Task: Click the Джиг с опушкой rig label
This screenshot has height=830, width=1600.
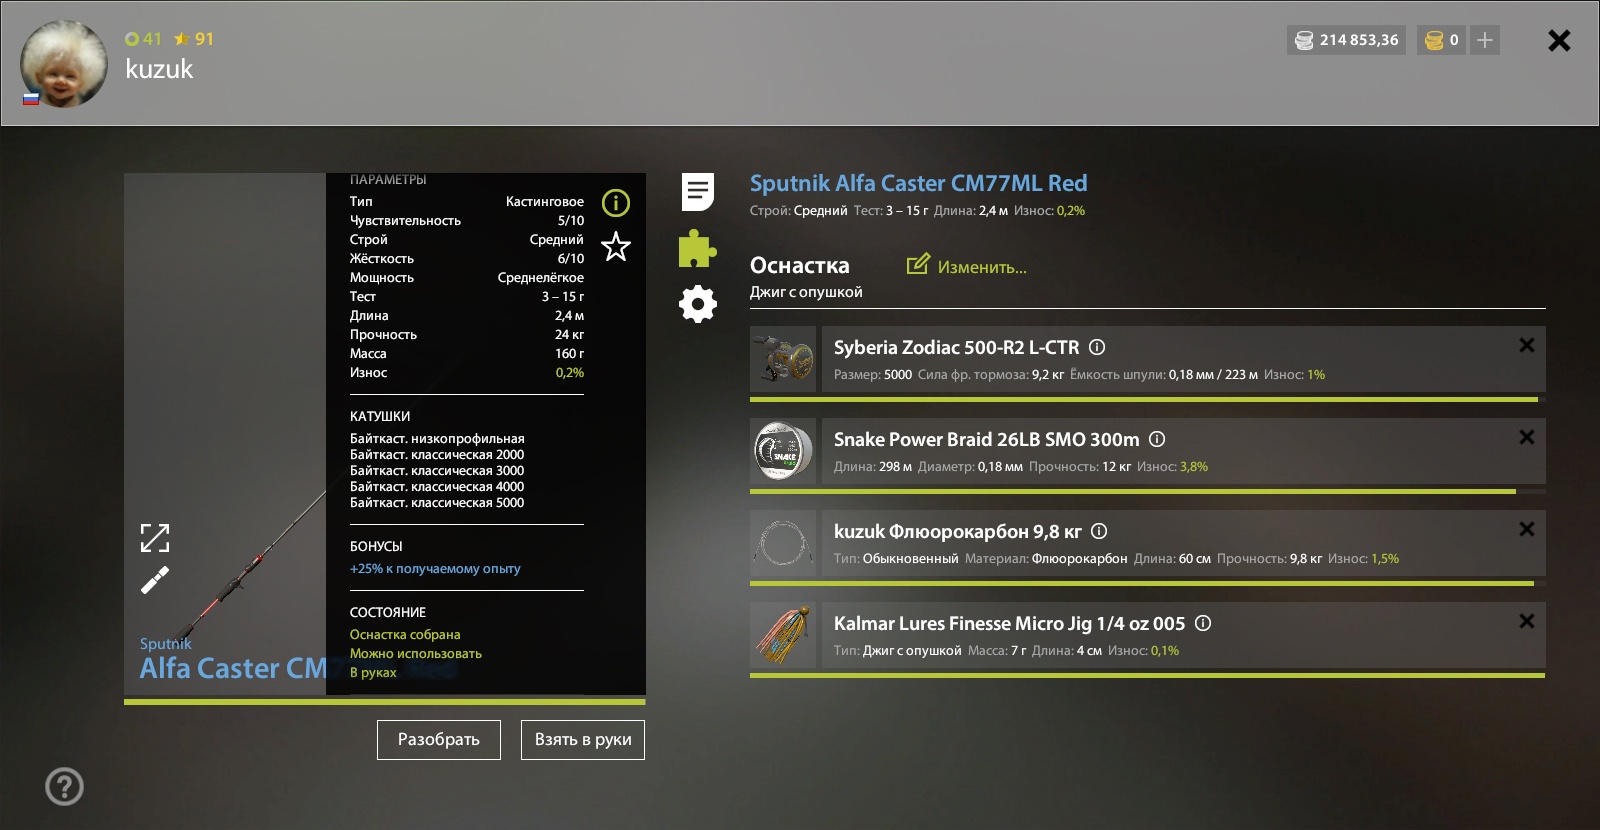Action: point(806,292)
